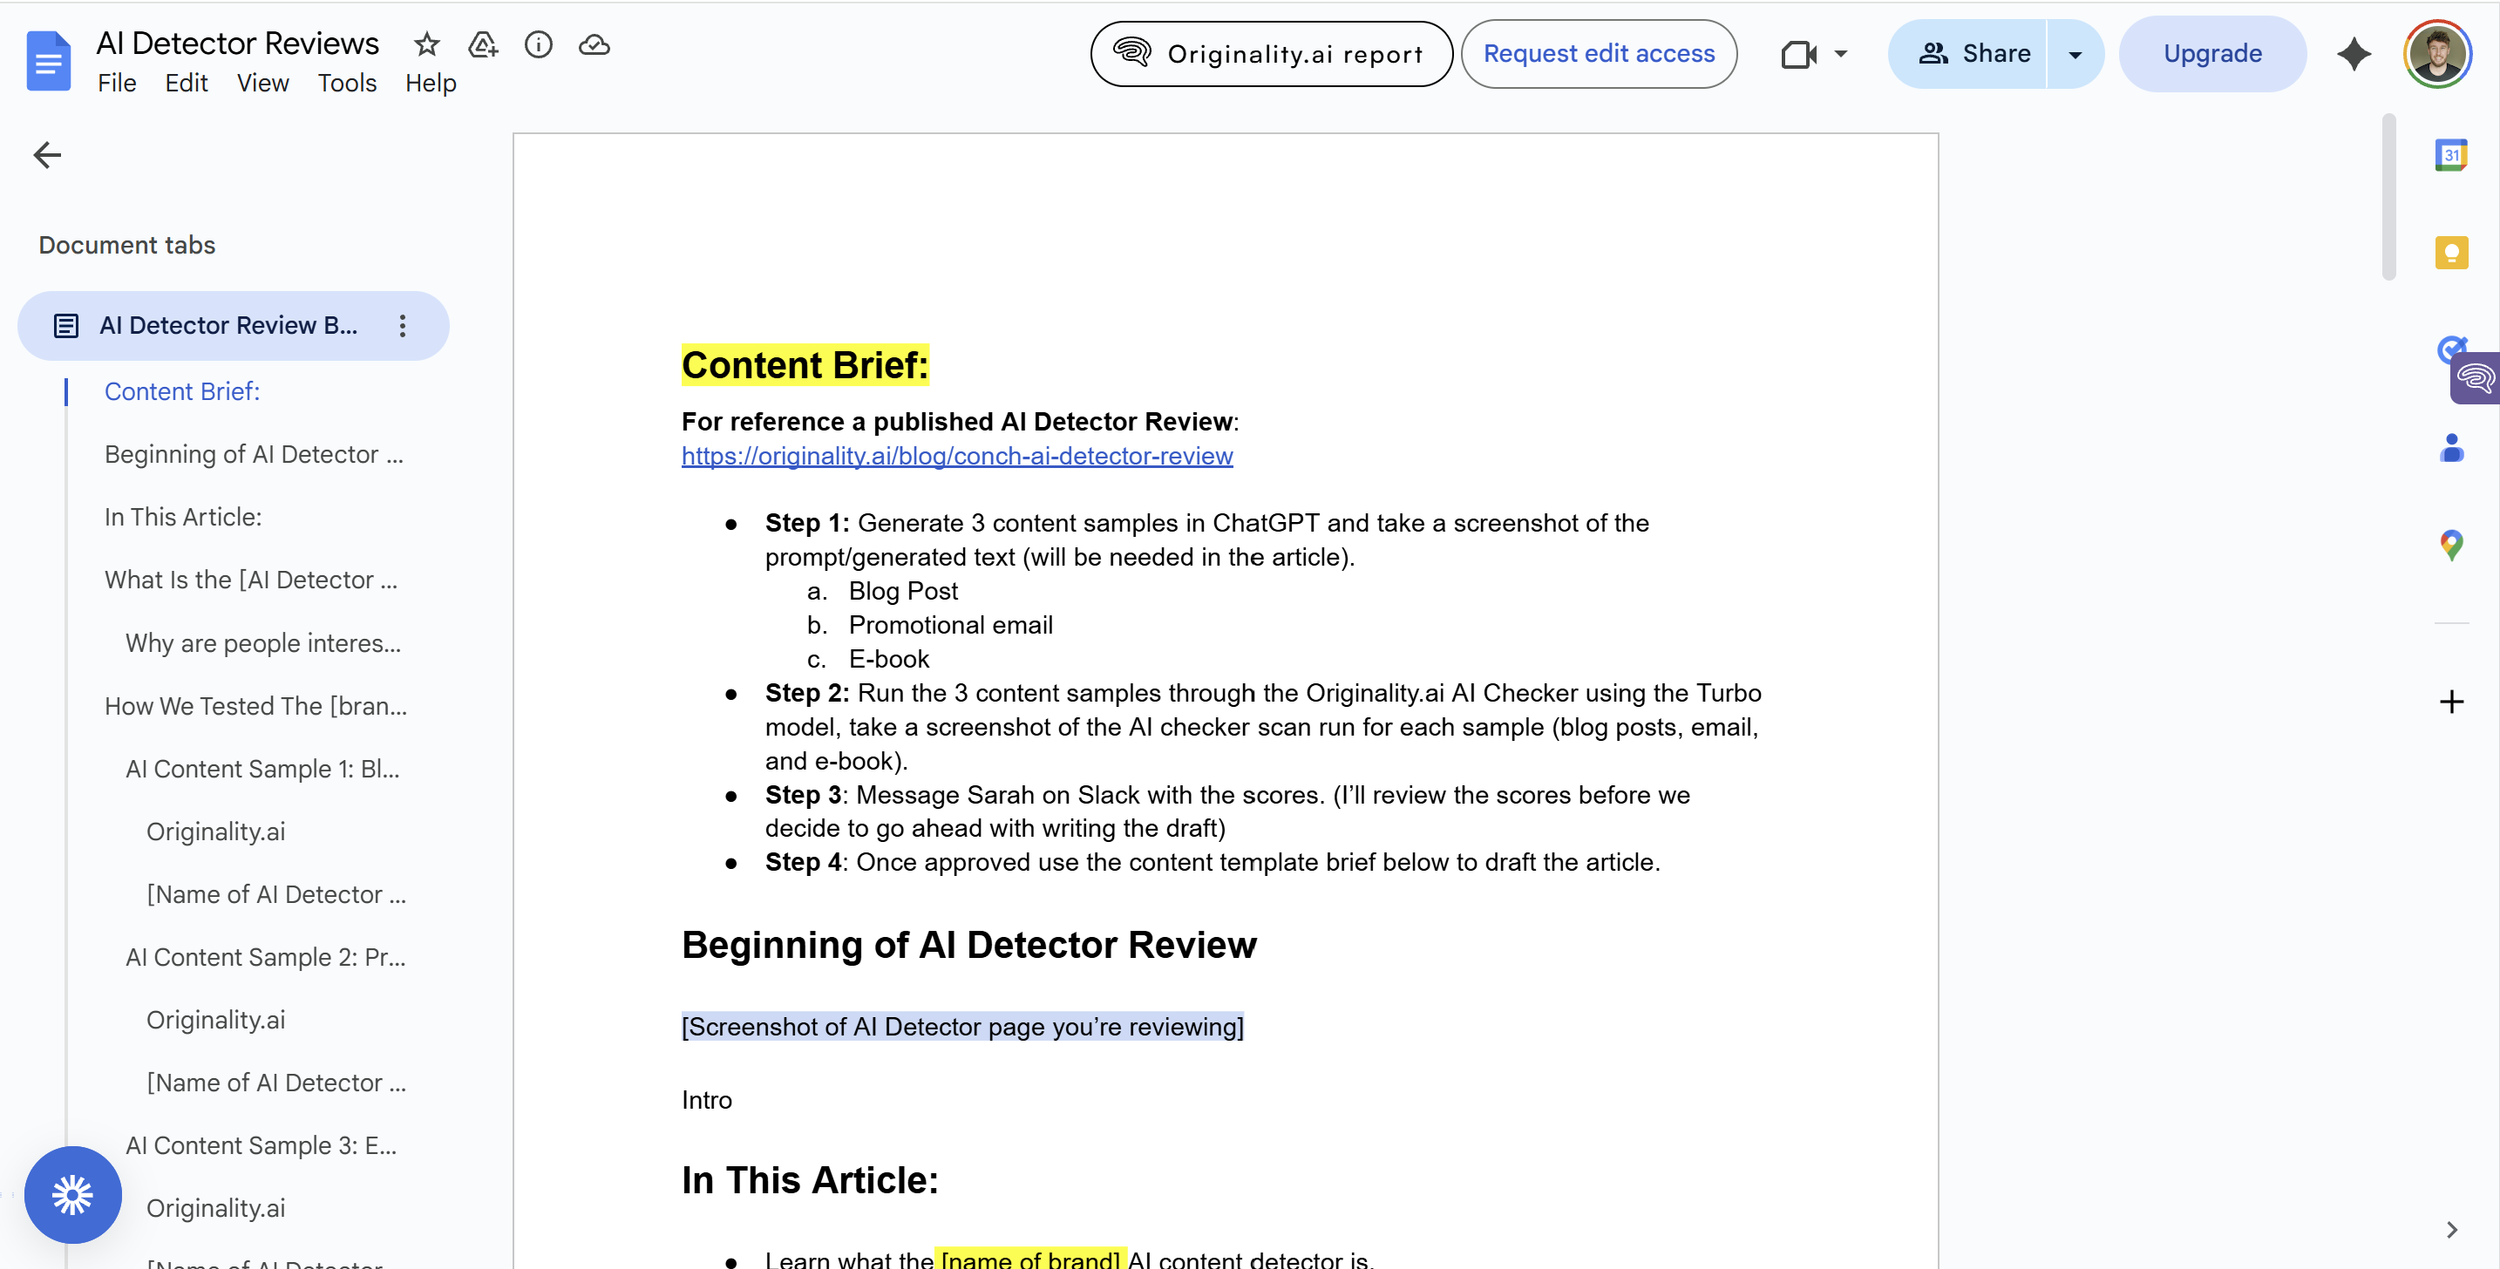
Task: Open tab options three-dot menu
Action: 402,326
